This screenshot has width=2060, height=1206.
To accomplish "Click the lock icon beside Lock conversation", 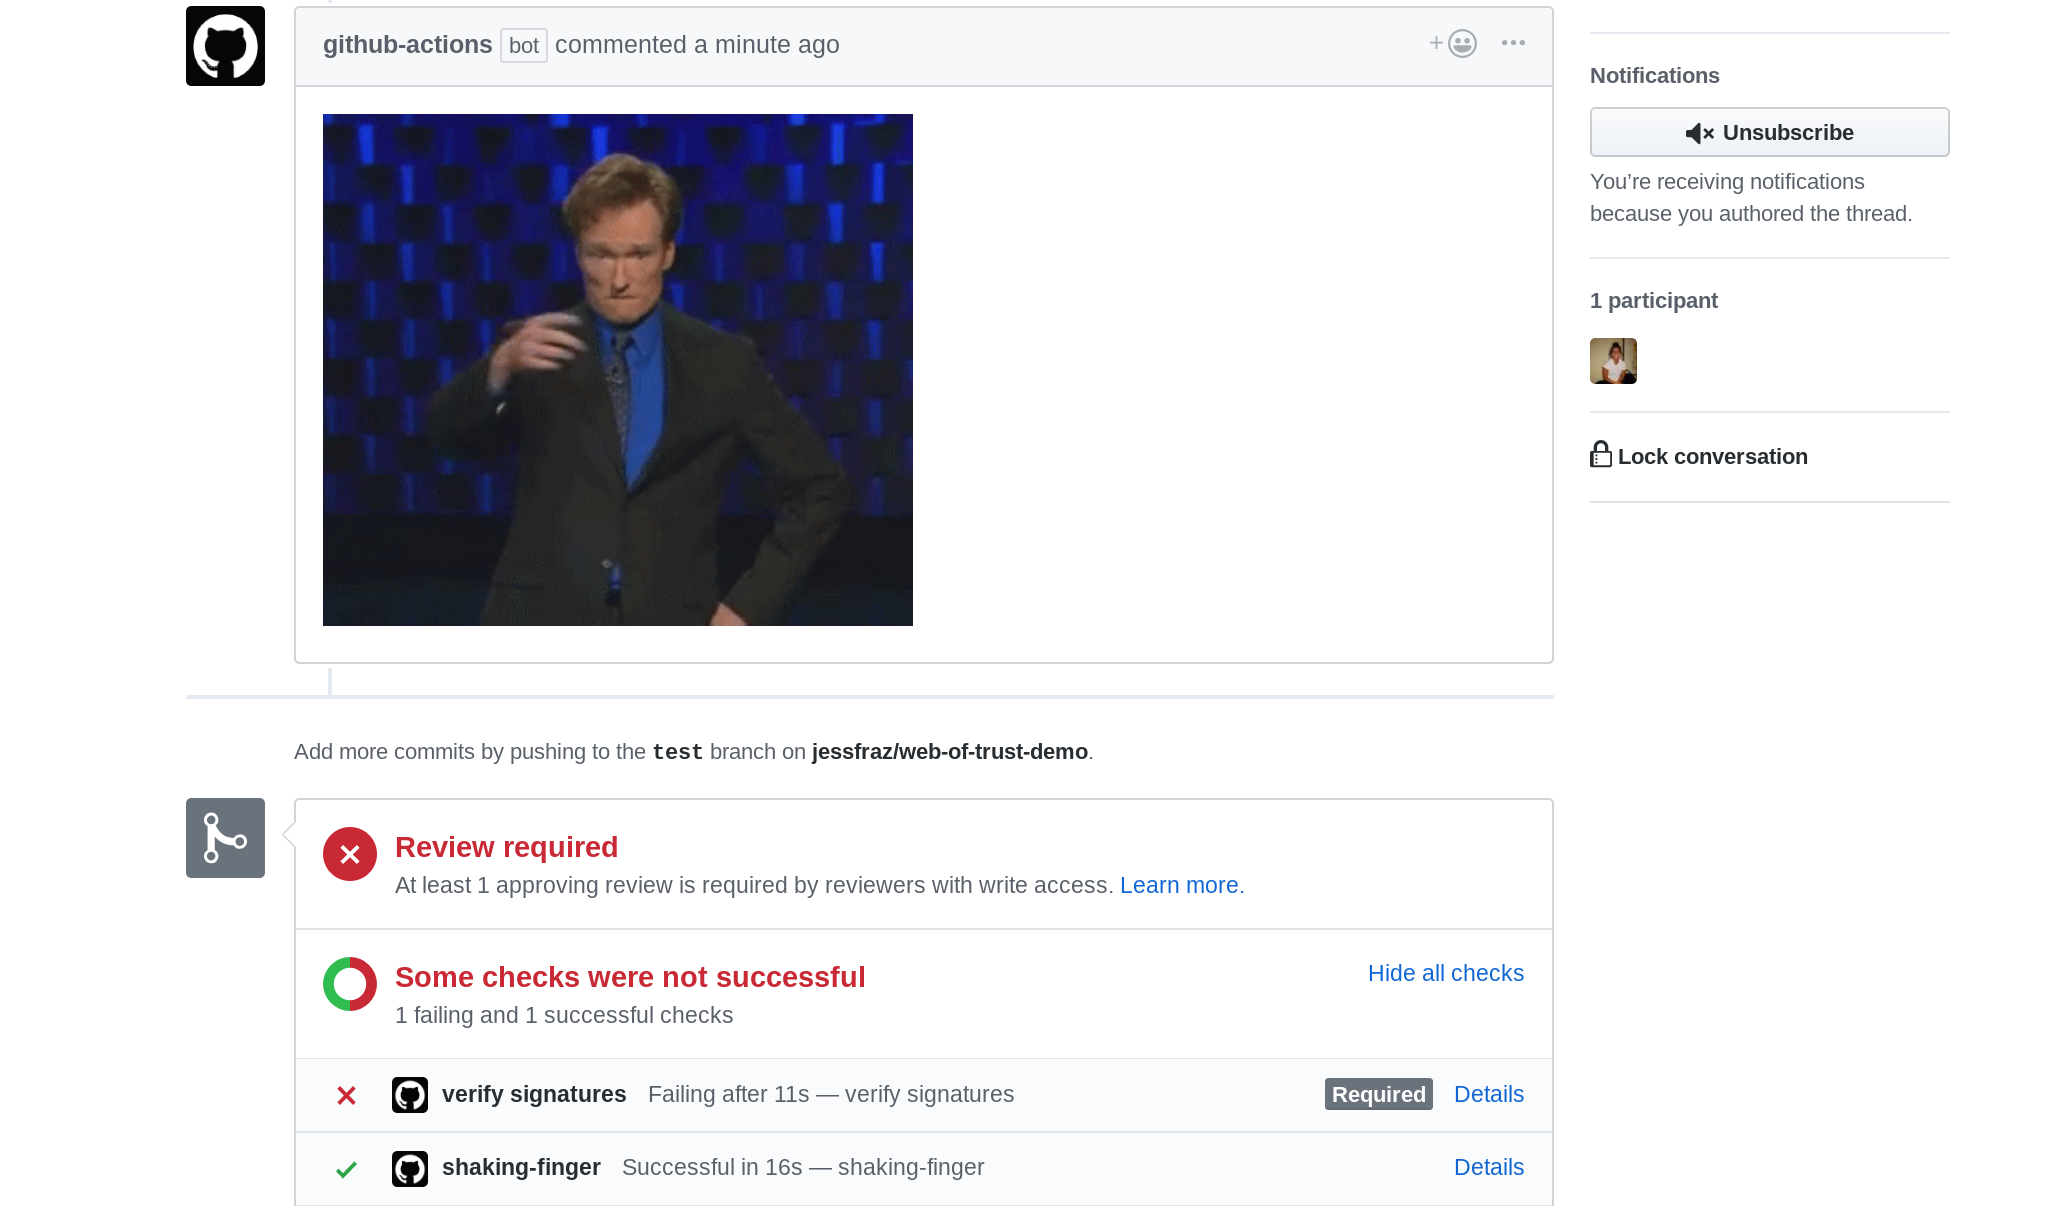I will pyautogui.click(x=1600, y=455).
